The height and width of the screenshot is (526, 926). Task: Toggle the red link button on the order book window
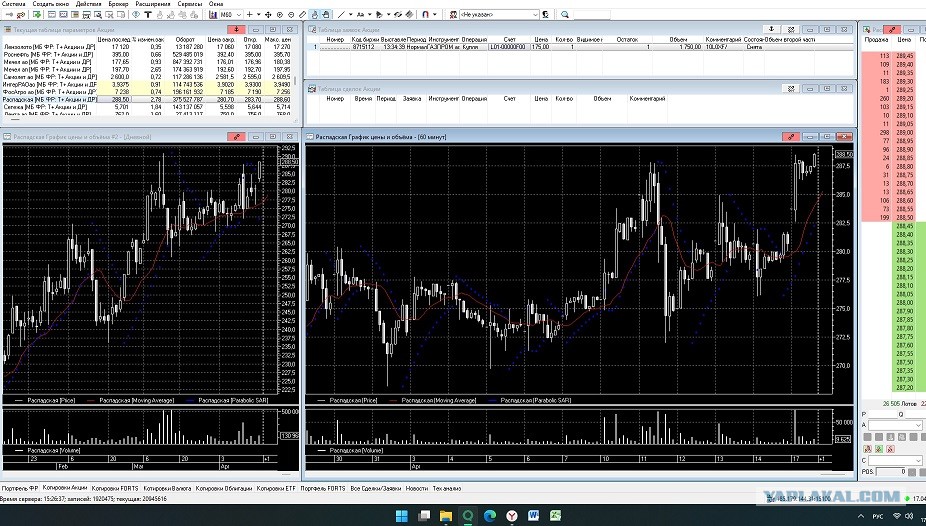click(x=892, y=30)
